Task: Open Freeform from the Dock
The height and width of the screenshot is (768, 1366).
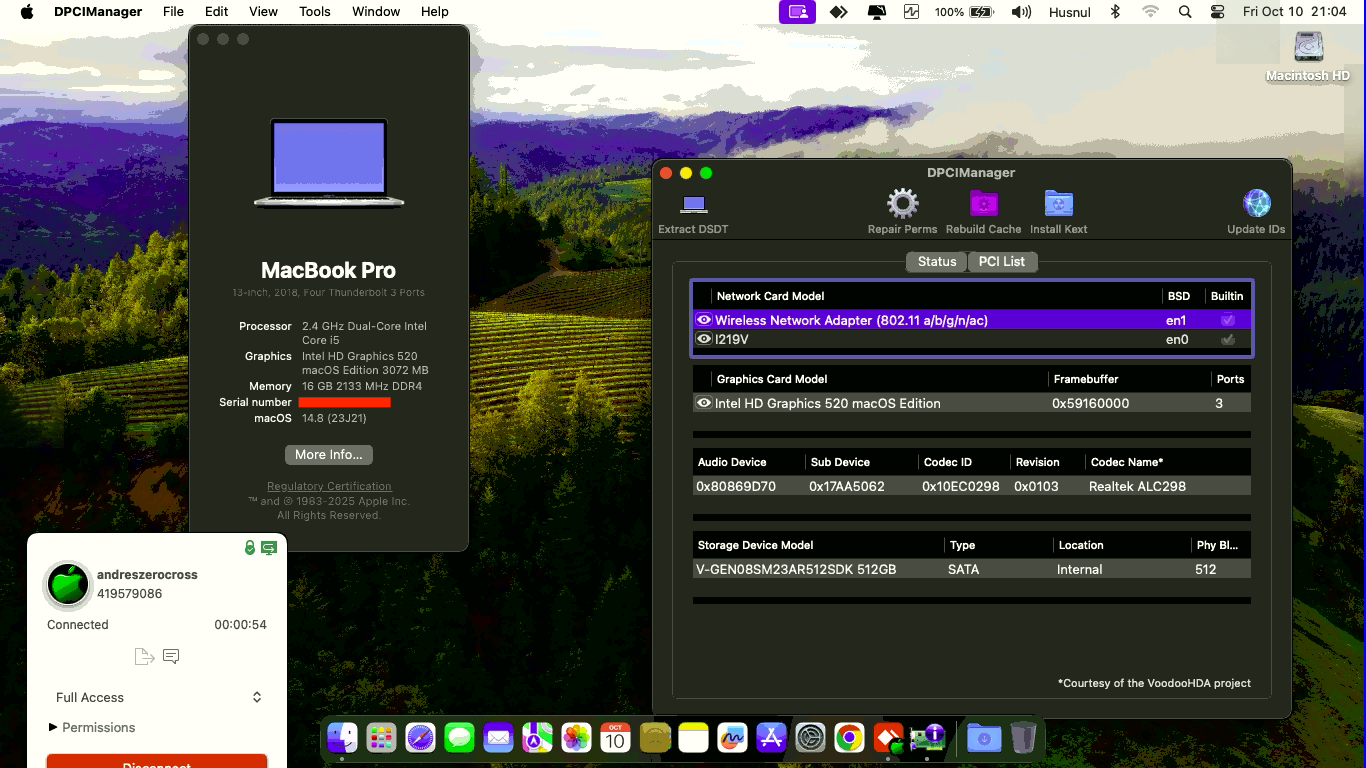Action: [732, 739]
